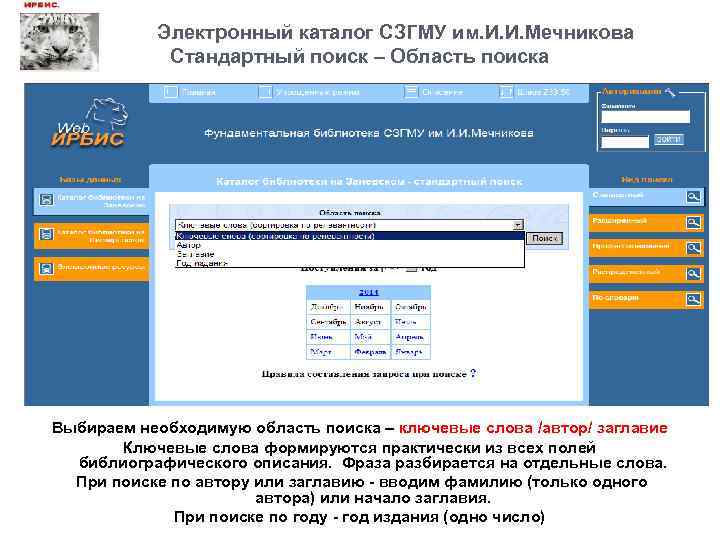The height and width of the screenshot is (540, 720).
Task: Click database icon for Каталог на Заневском
Action: [x=46, y=200]
